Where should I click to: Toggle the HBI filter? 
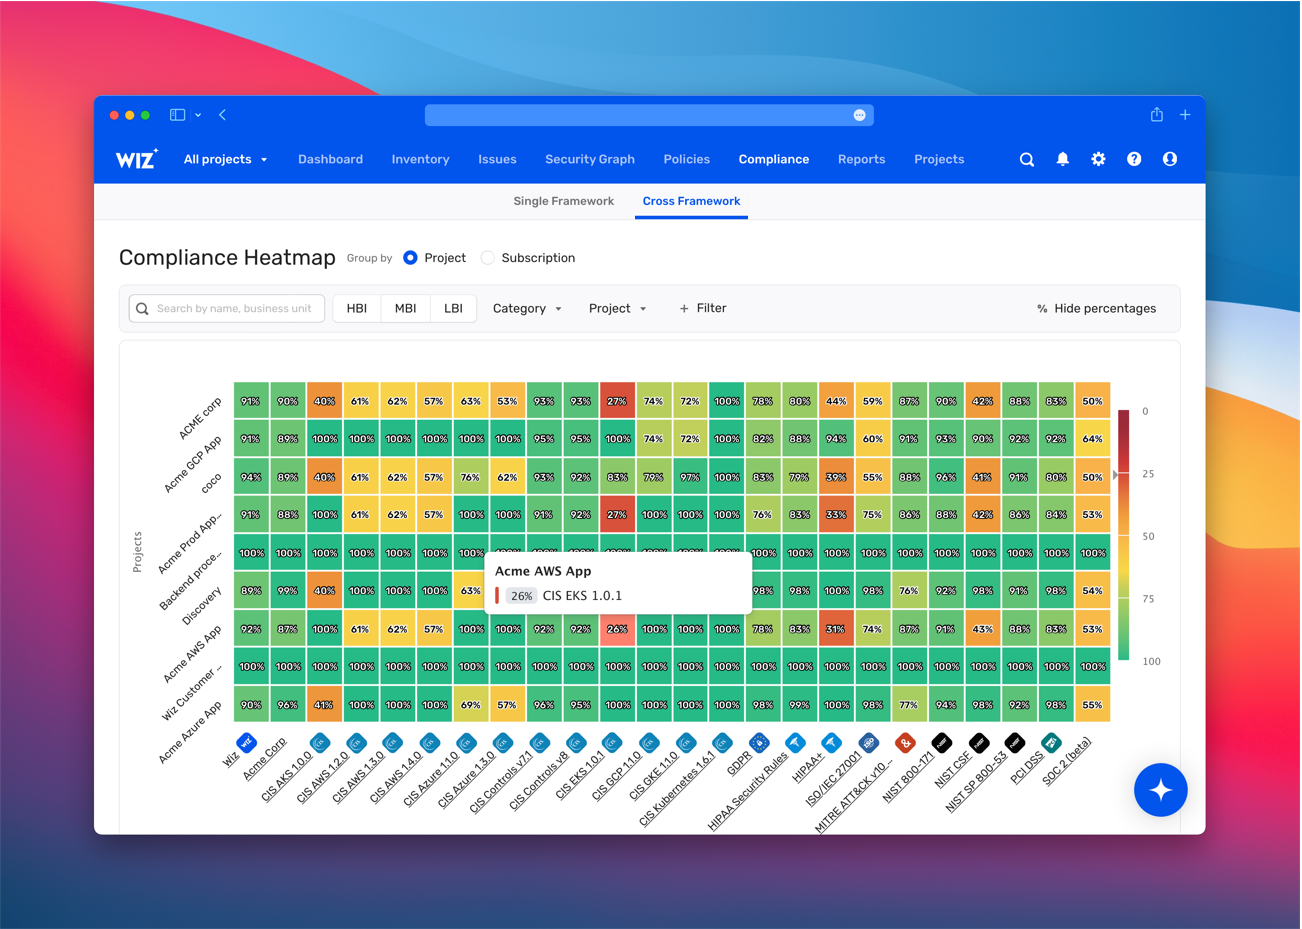pos(357,309)
